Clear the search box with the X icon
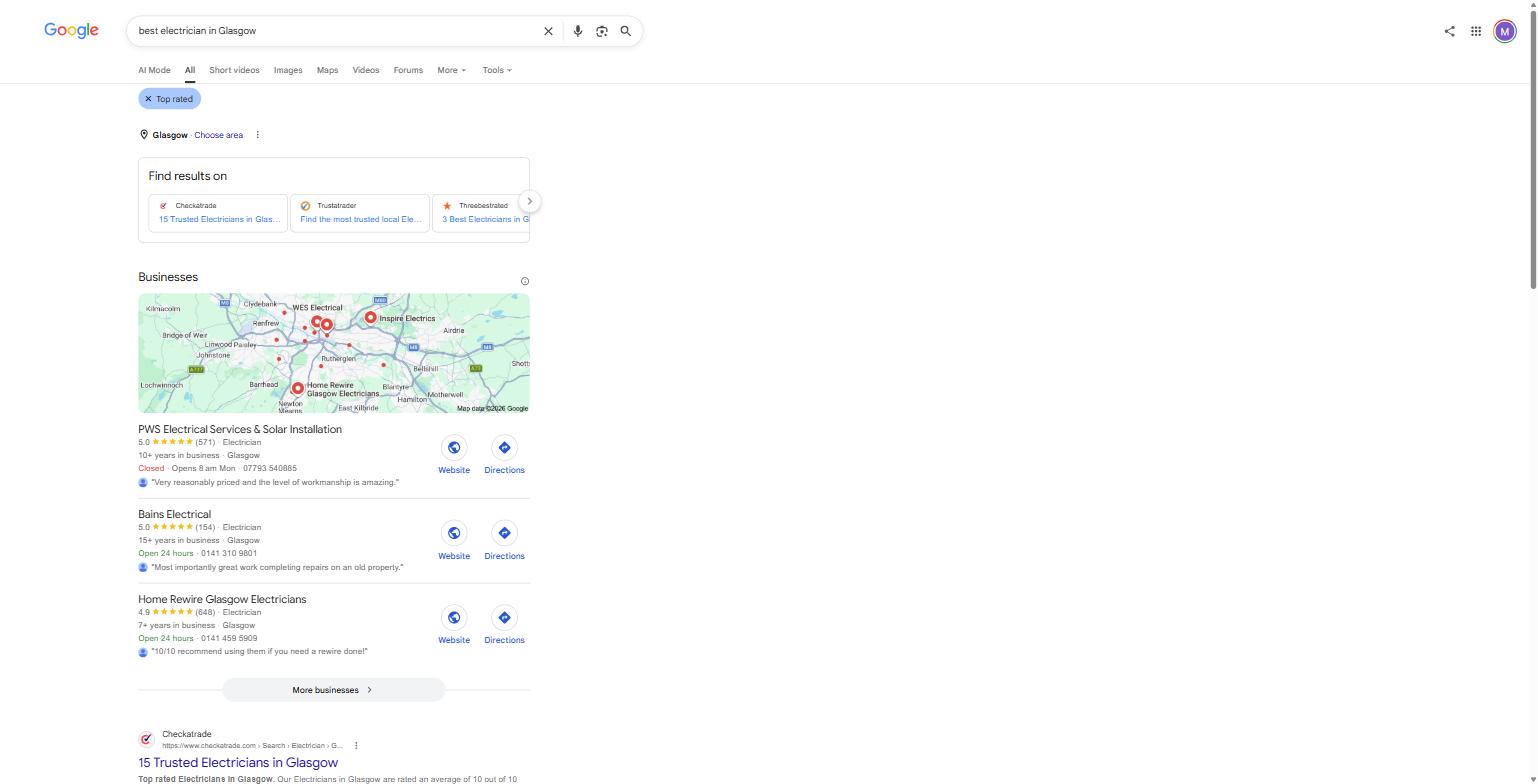The width and height of the screenshot is (1538, 784). point(548,31)
